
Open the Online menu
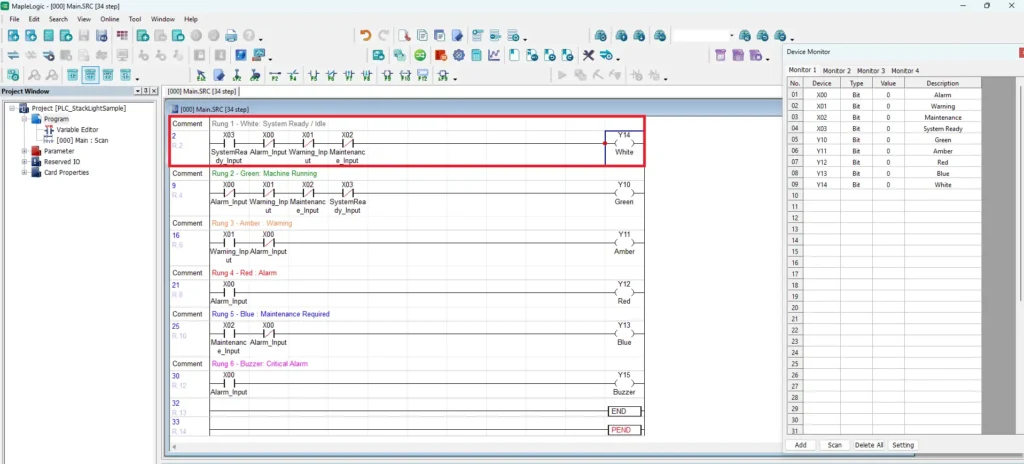tap(110, 19)
